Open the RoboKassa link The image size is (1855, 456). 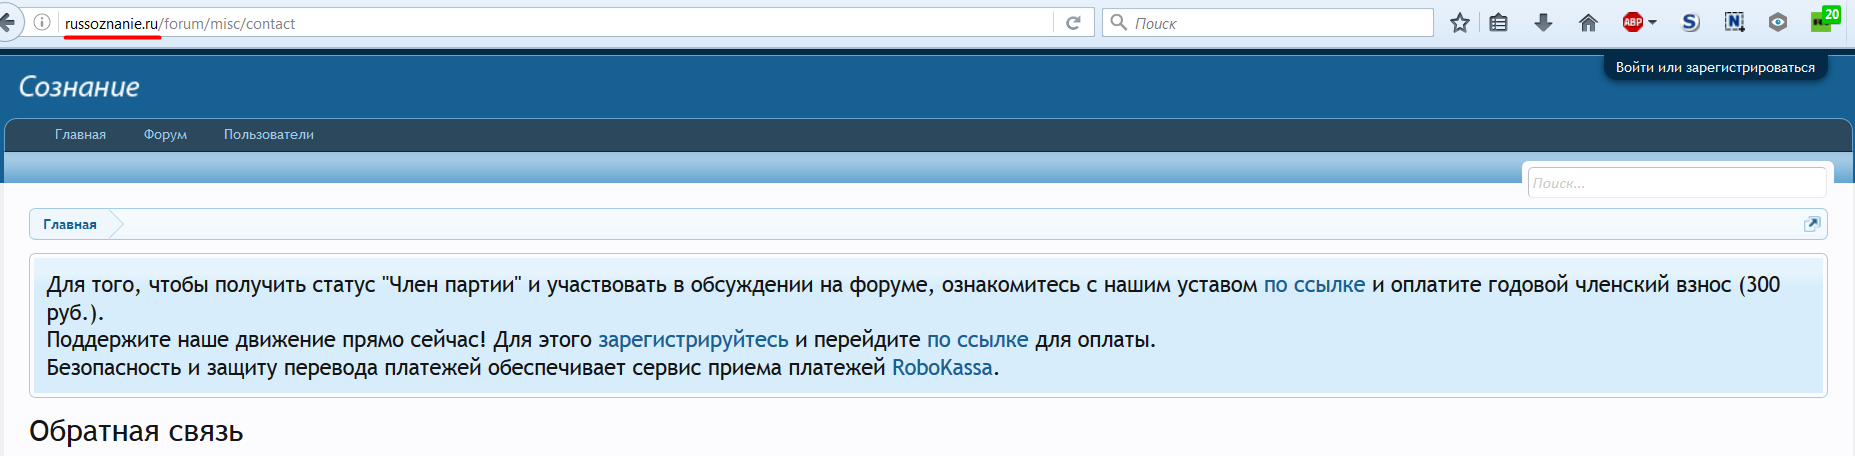pos(942,368)
